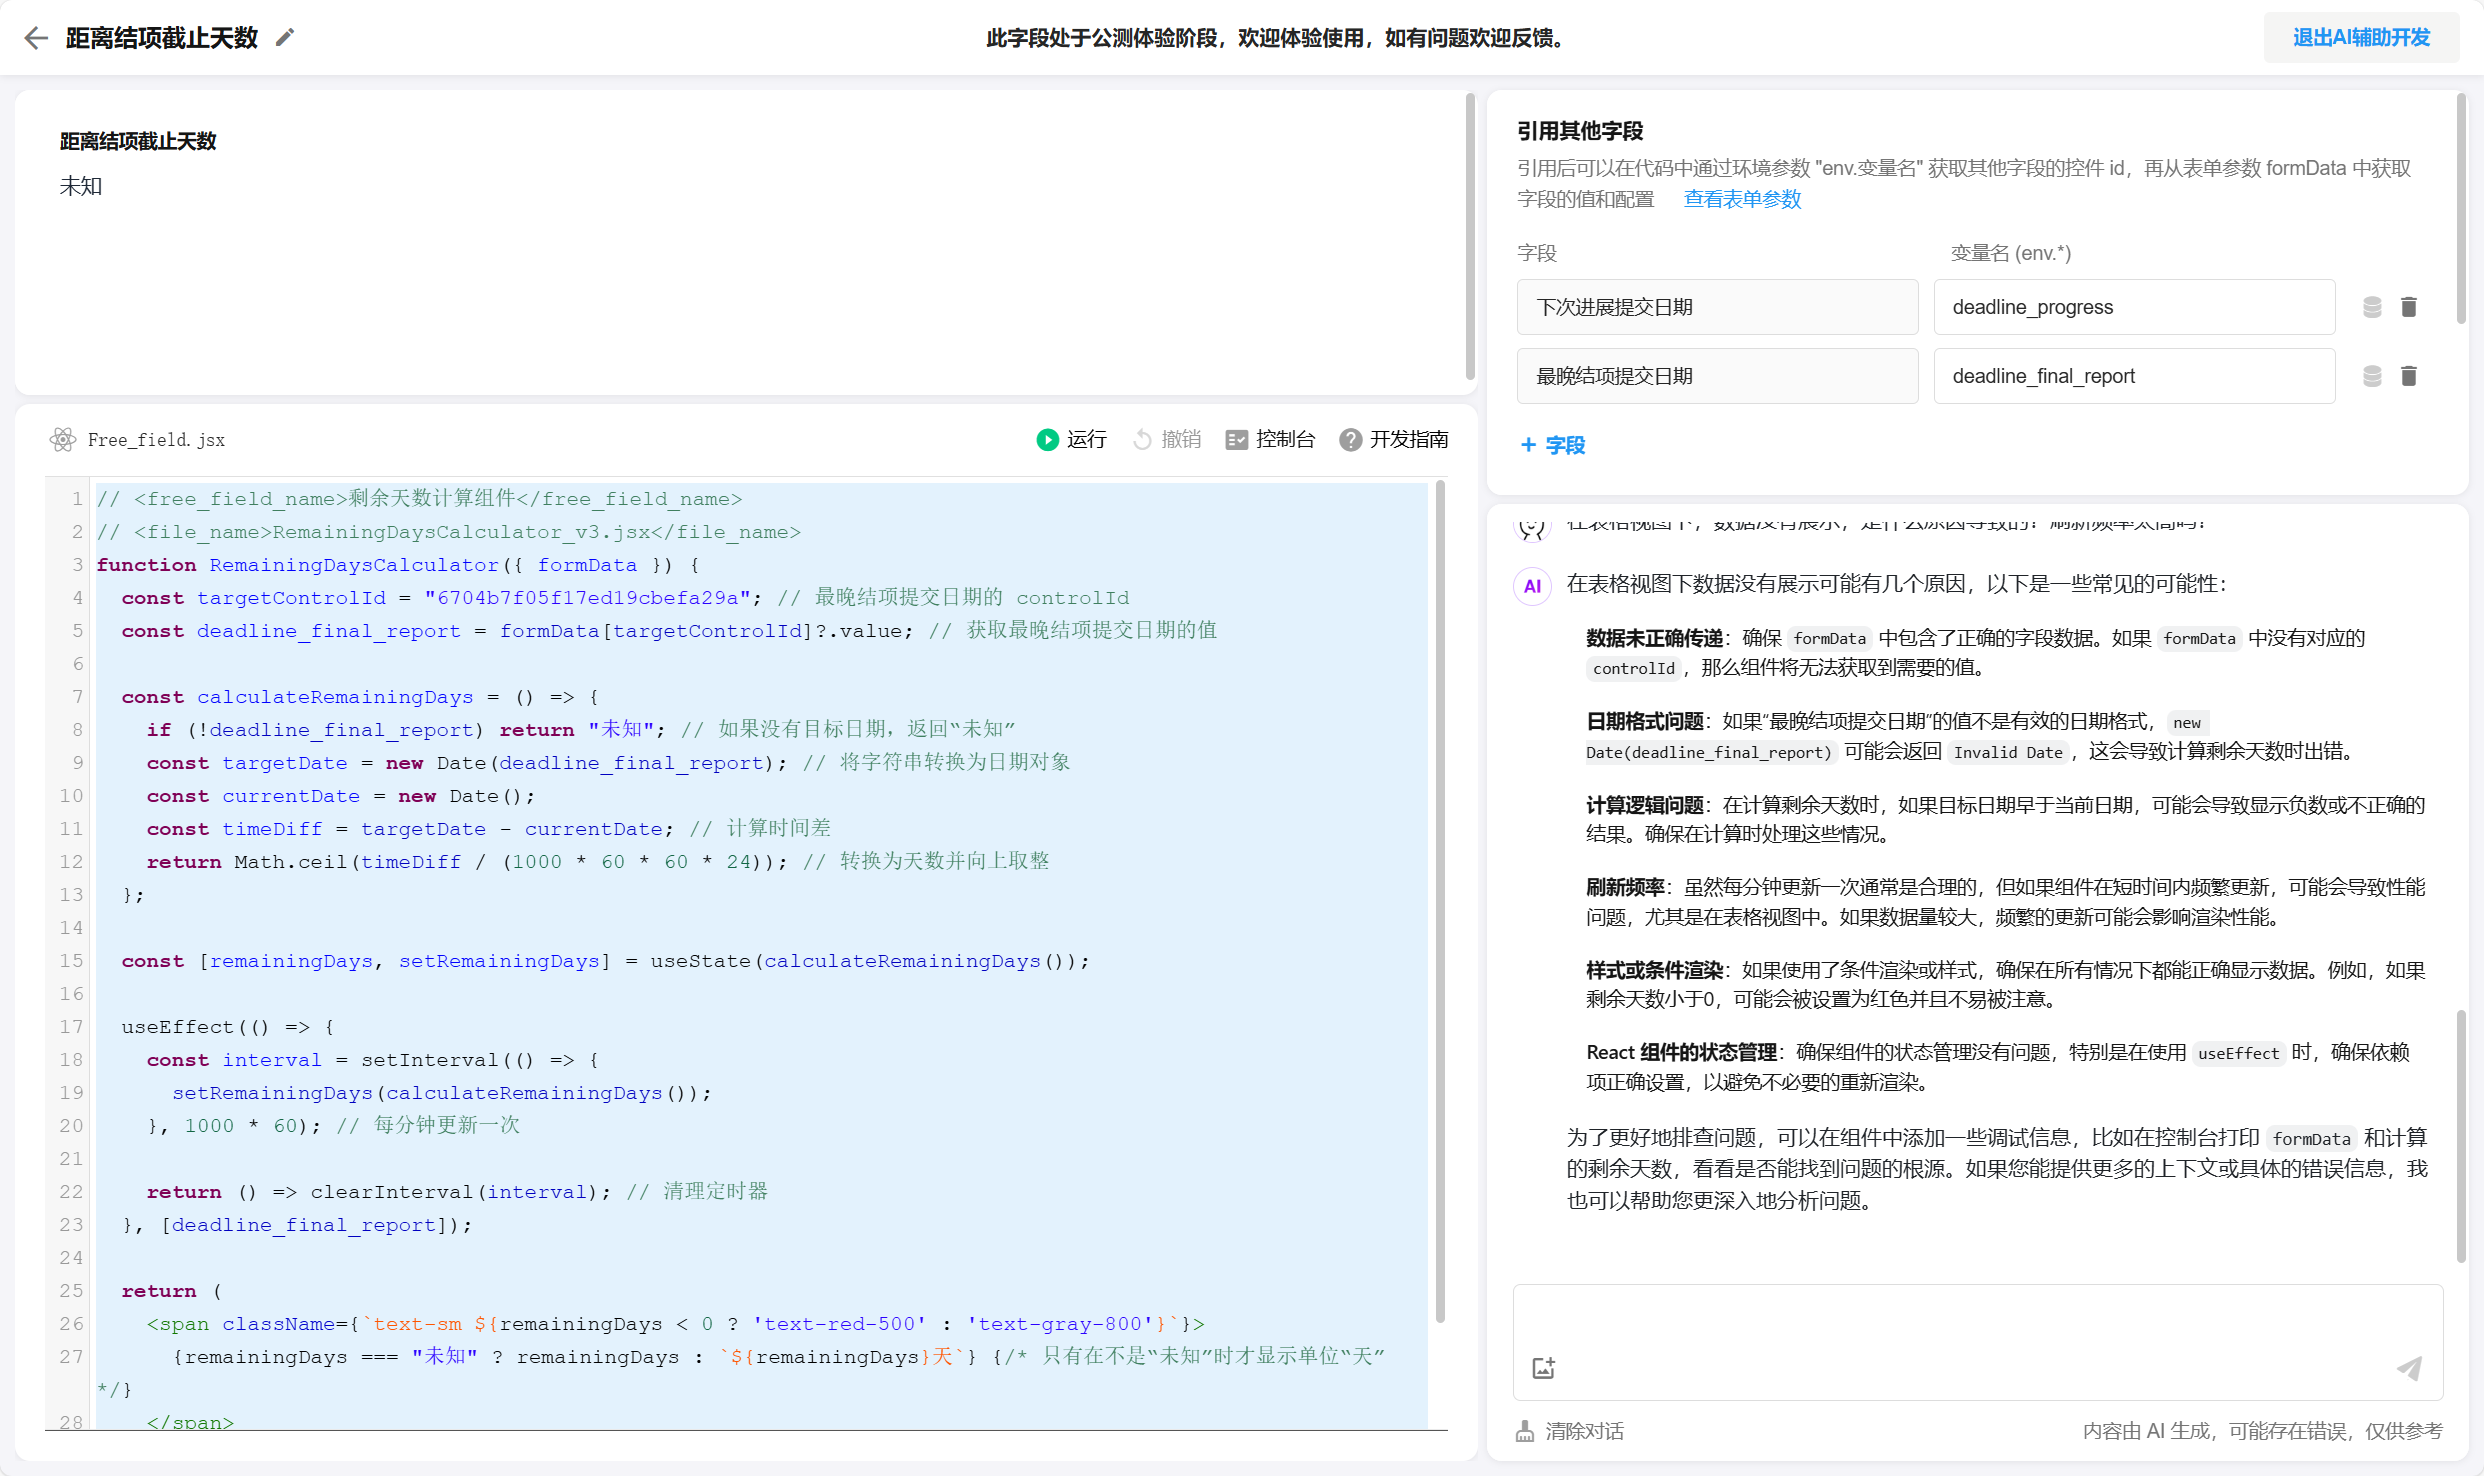
Task: Click the React gear icon next to Free_field.jsx
Action: [x=62, y=440]
